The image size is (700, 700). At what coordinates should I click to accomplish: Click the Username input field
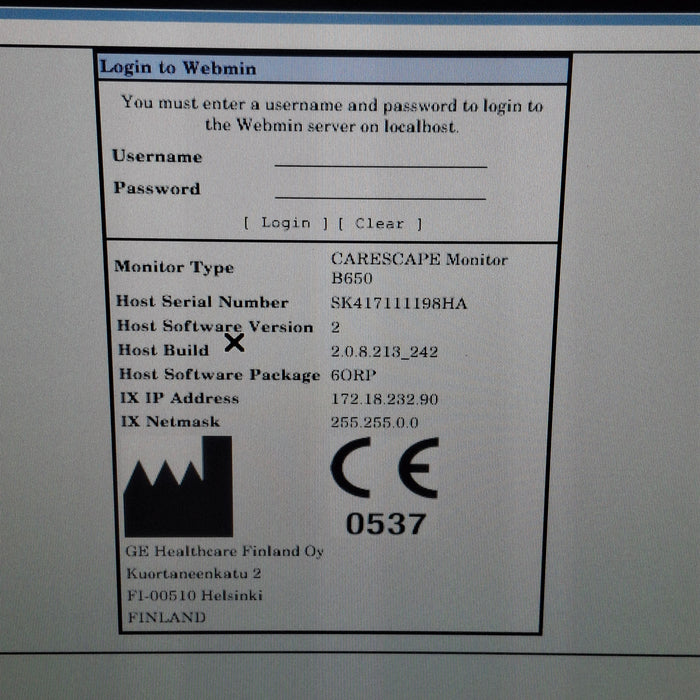pyautogui.click(x=380, y=158)
